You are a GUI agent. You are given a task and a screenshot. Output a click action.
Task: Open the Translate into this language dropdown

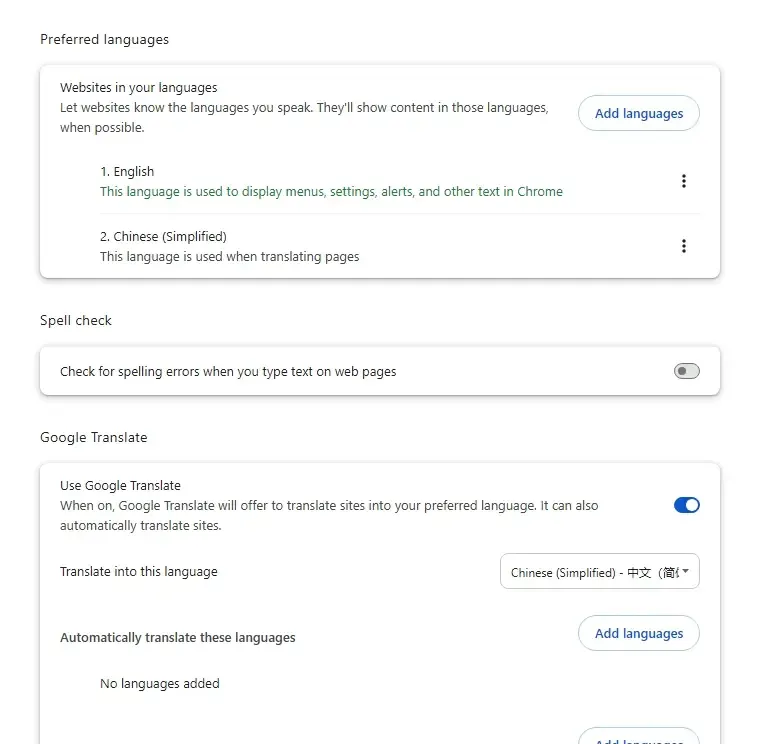(x=599, y=572)
